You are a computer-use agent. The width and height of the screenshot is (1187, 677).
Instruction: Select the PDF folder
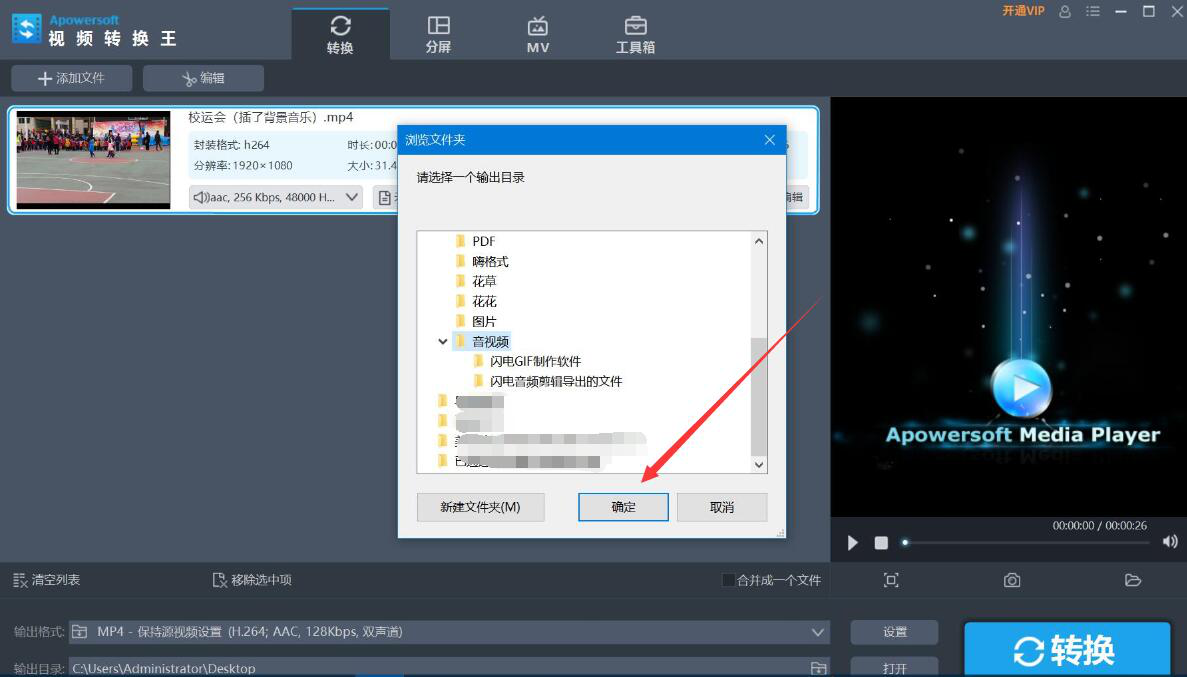(x=475, y=242)
